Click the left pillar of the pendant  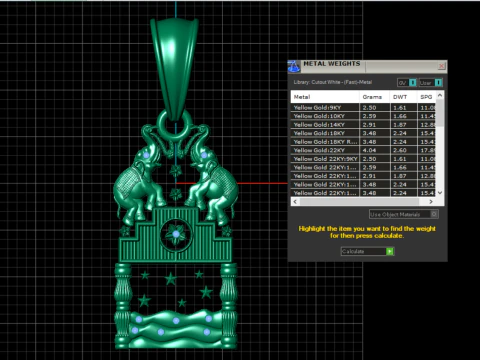point(123,306)
